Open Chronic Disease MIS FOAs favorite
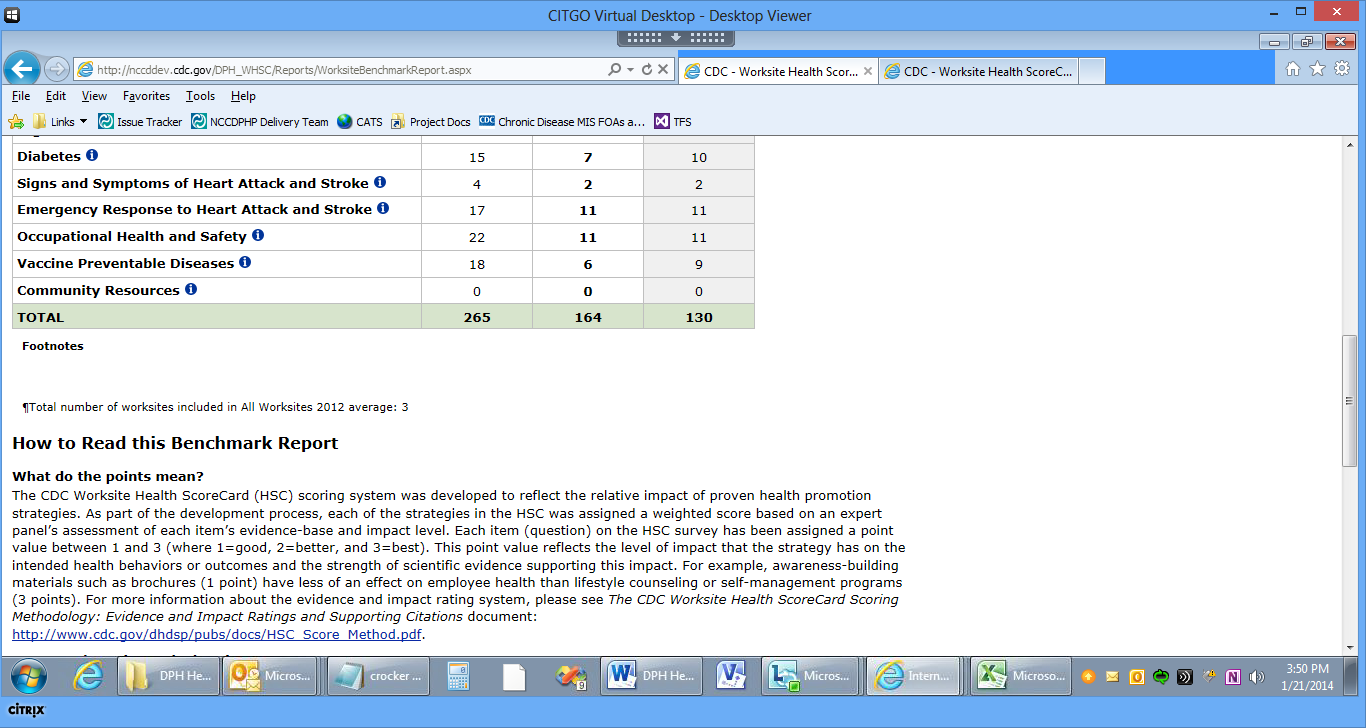This screenshot has width=1366, height=728. (562, 122)
